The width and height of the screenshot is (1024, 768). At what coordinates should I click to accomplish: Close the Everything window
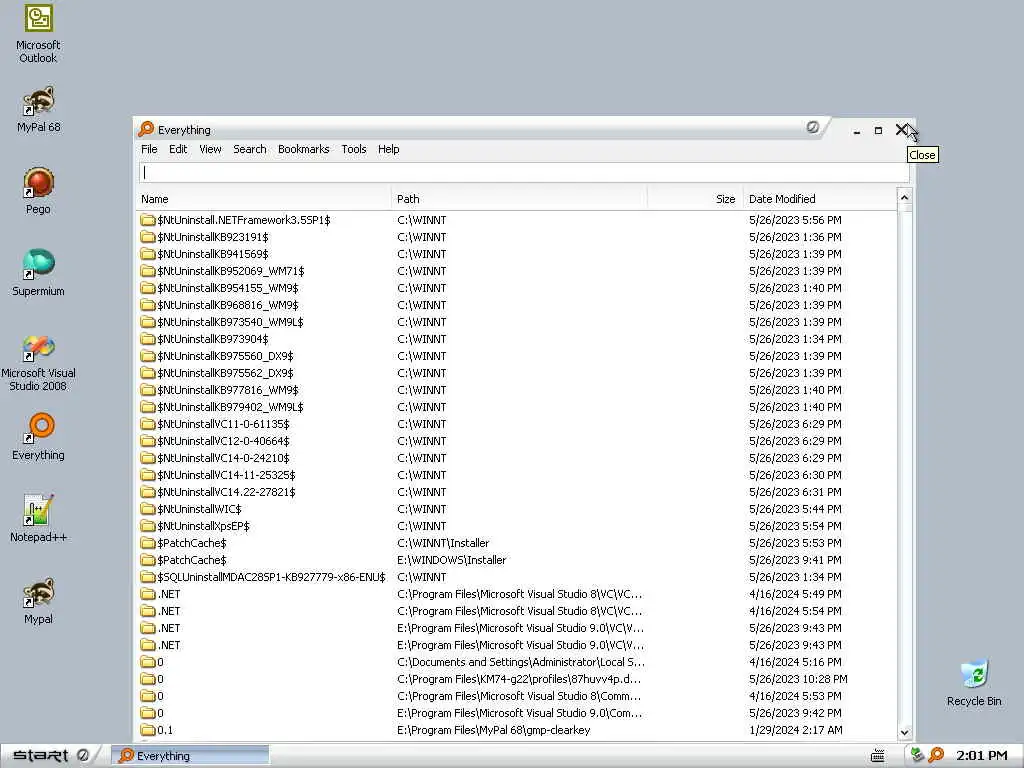pyautogui.click(x=901, y=130)
